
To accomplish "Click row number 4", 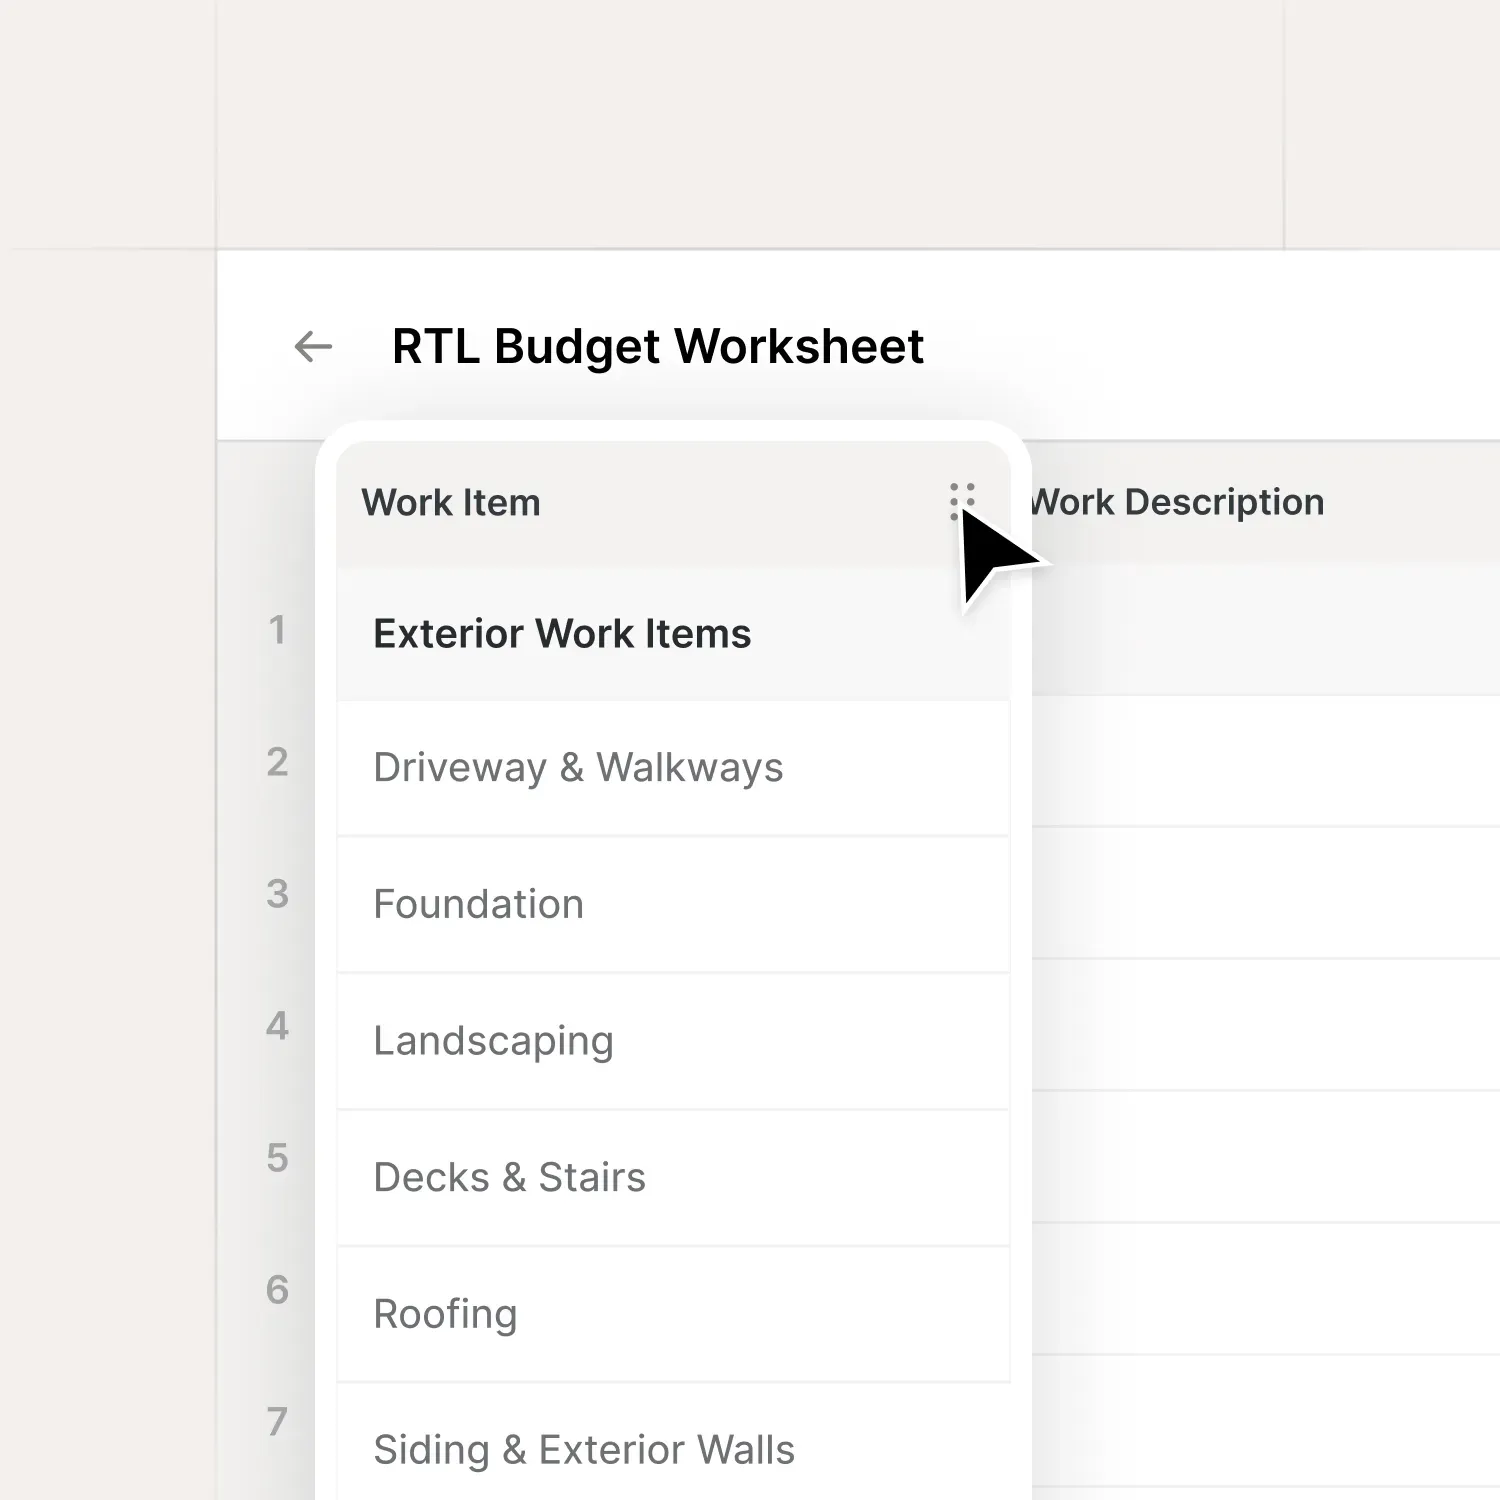I will [277, 1026].
